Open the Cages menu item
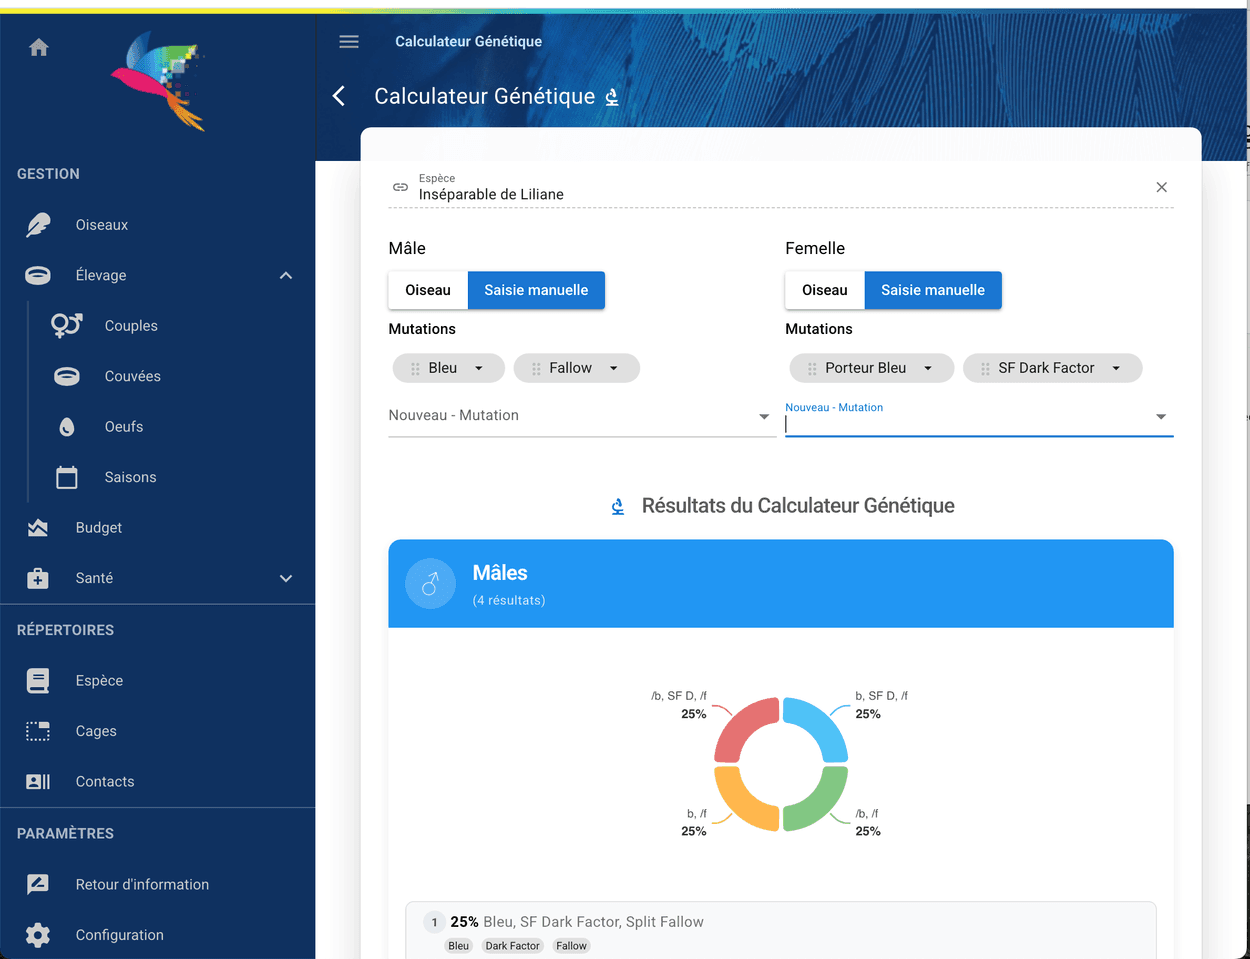Image resolution: width=1250 pixels, height=959 pixels. coord(96,731)
